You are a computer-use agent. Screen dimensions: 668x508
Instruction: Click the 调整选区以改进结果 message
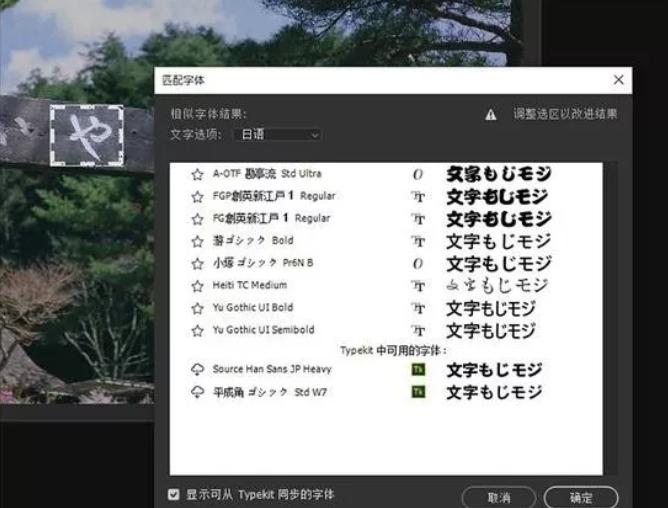point(565,114)
